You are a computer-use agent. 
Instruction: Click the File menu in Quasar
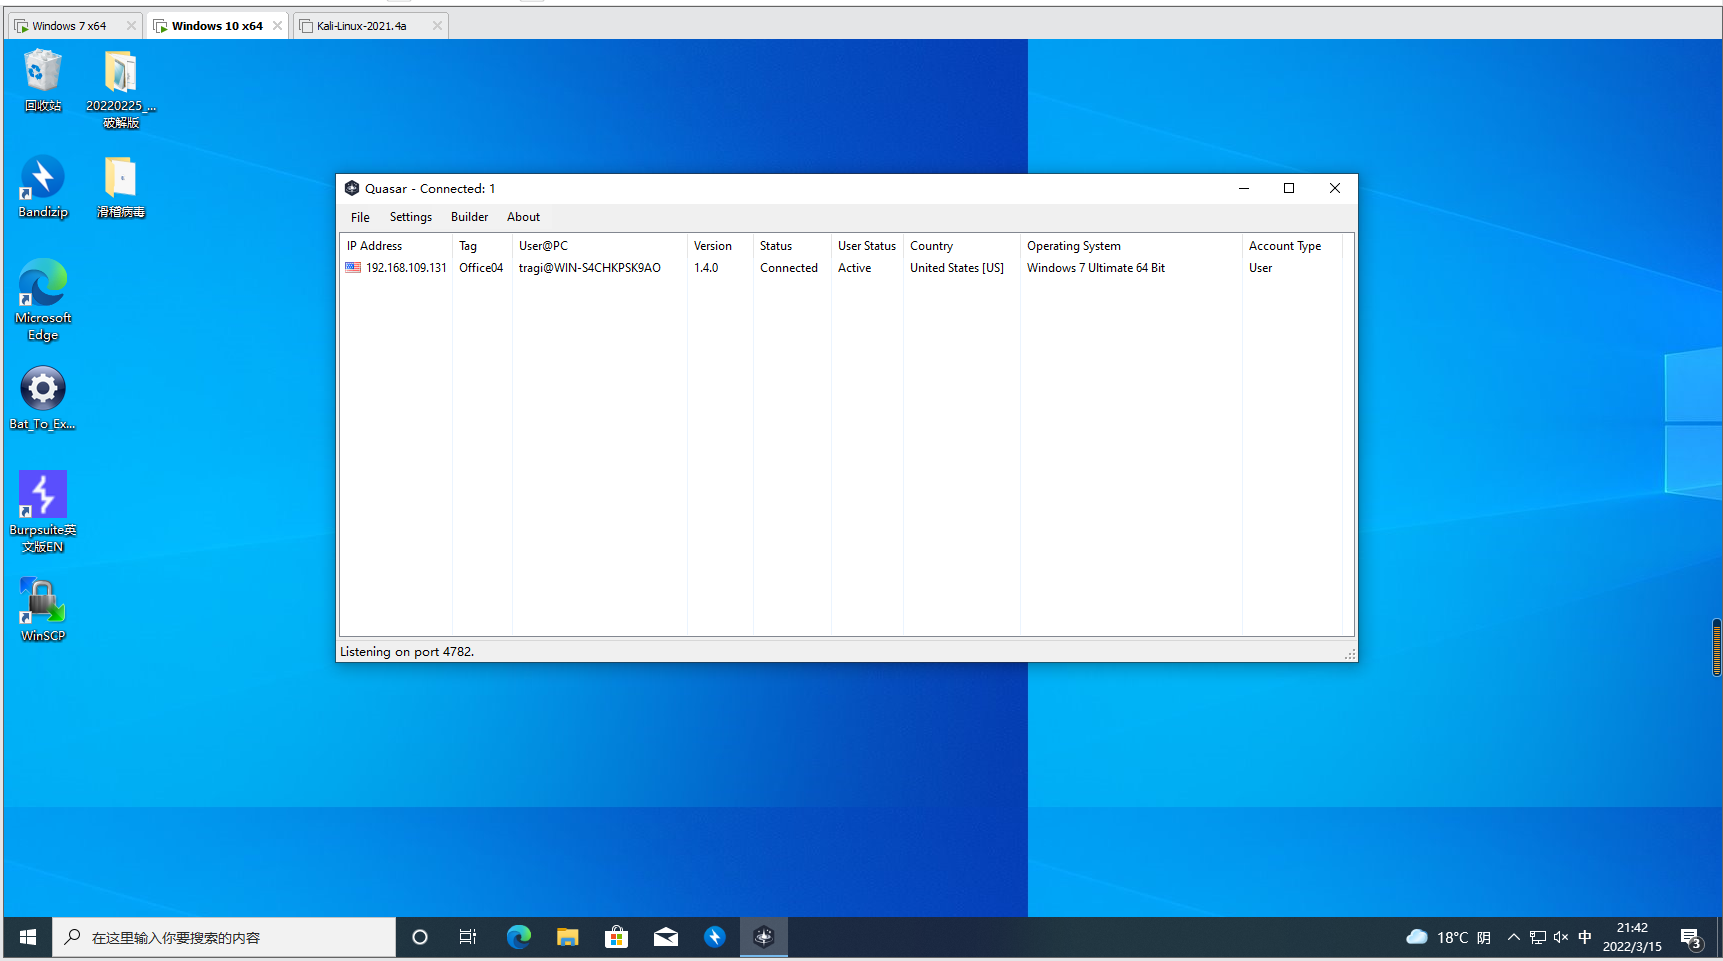[360, 217]
